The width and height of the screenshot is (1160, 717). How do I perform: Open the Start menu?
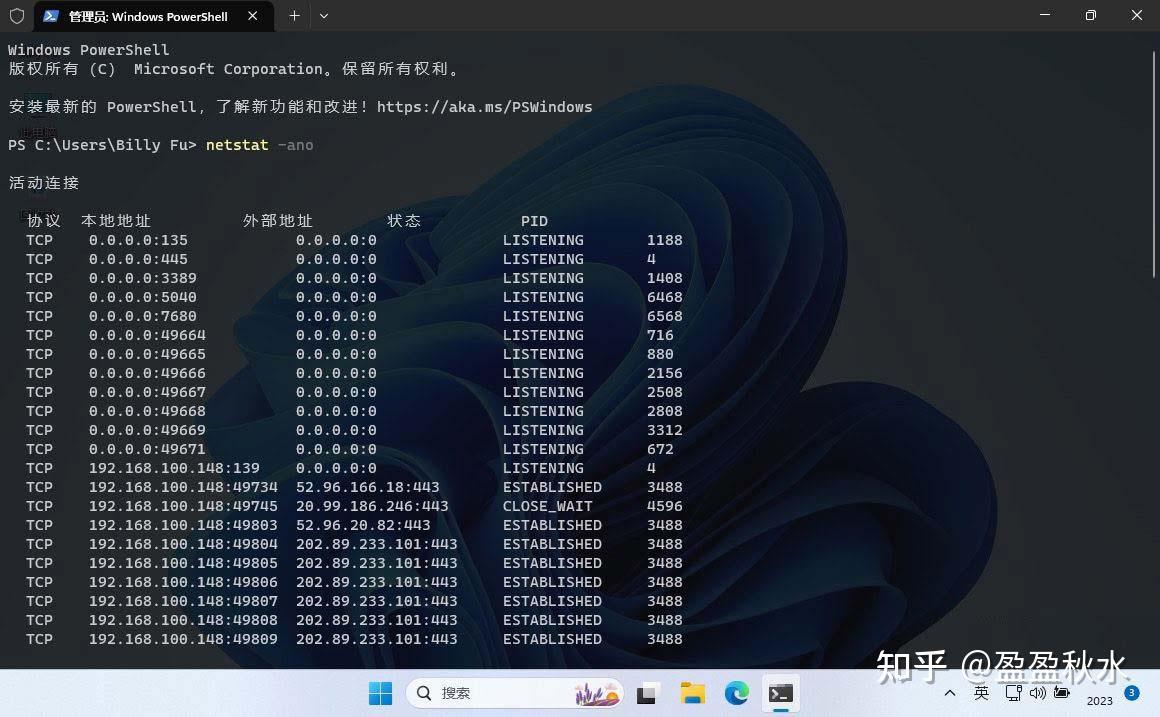point(380,692)
